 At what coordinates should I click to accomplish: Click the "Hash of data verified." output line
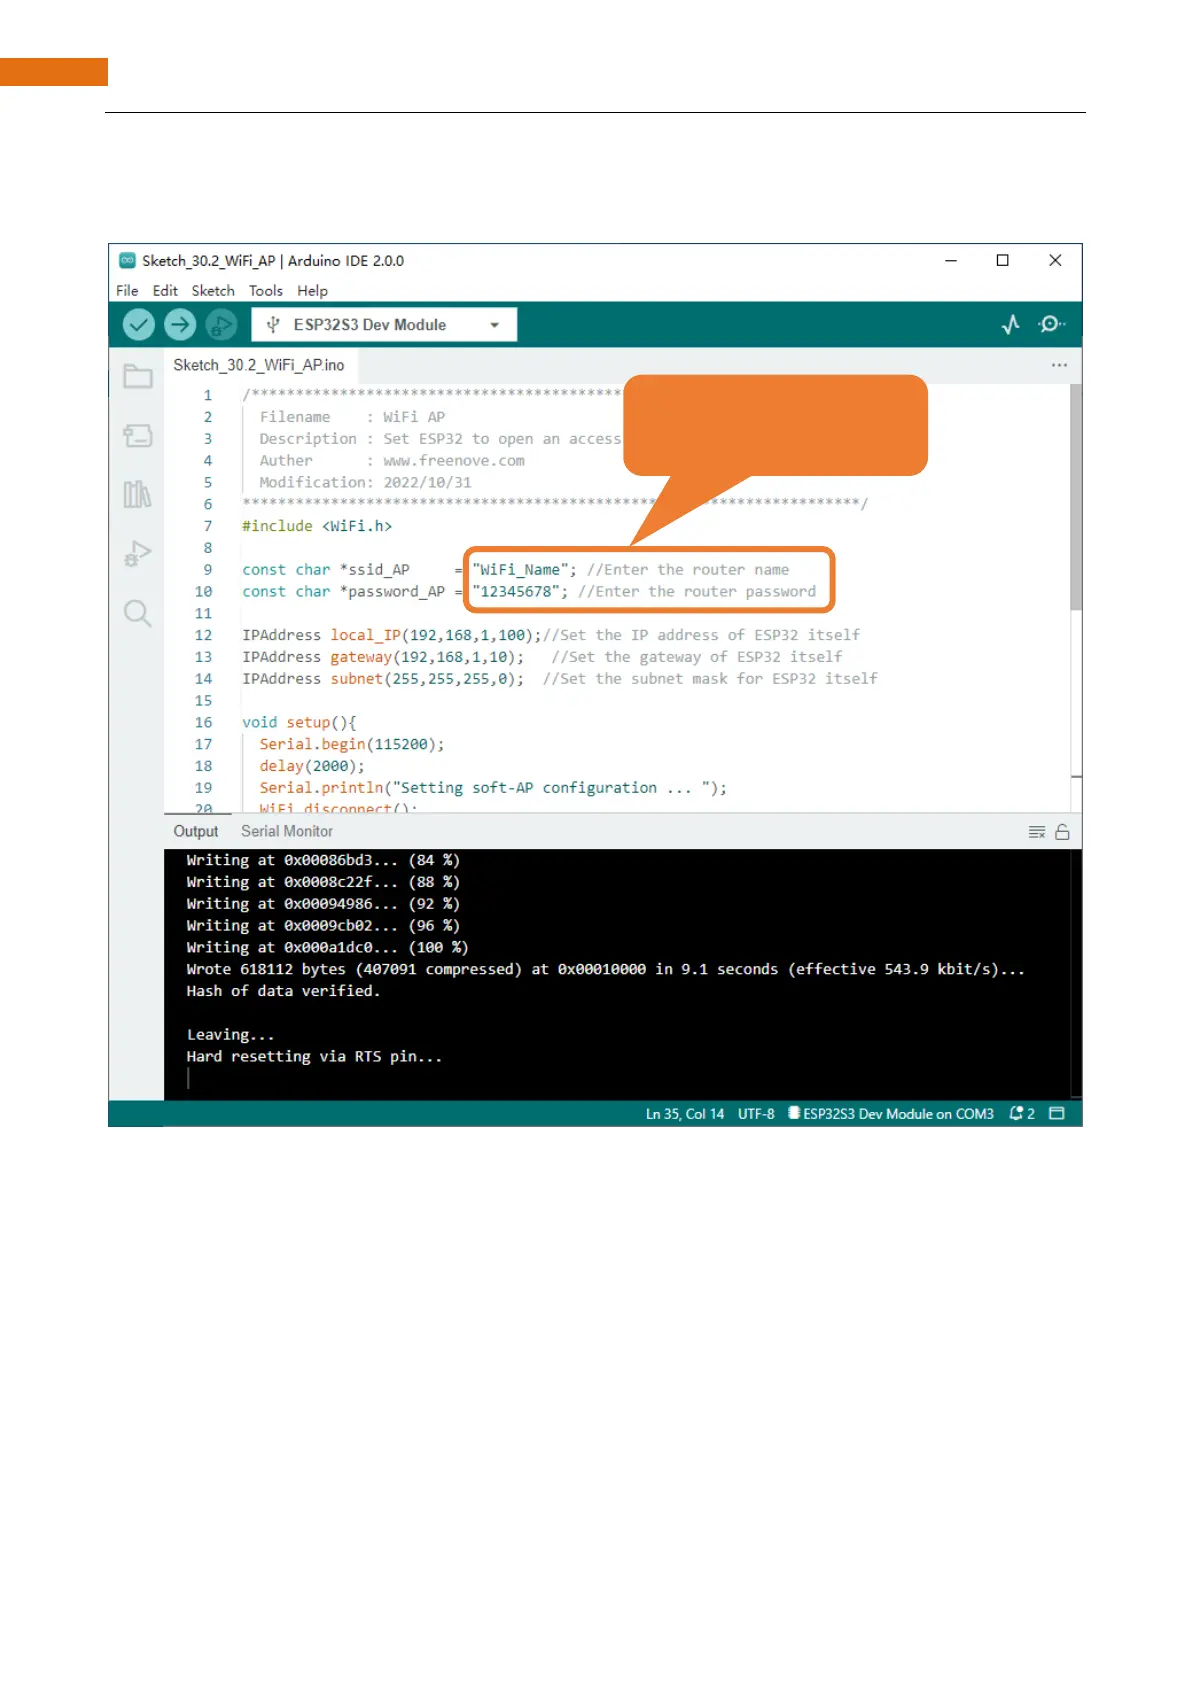(x=283, y=991)
